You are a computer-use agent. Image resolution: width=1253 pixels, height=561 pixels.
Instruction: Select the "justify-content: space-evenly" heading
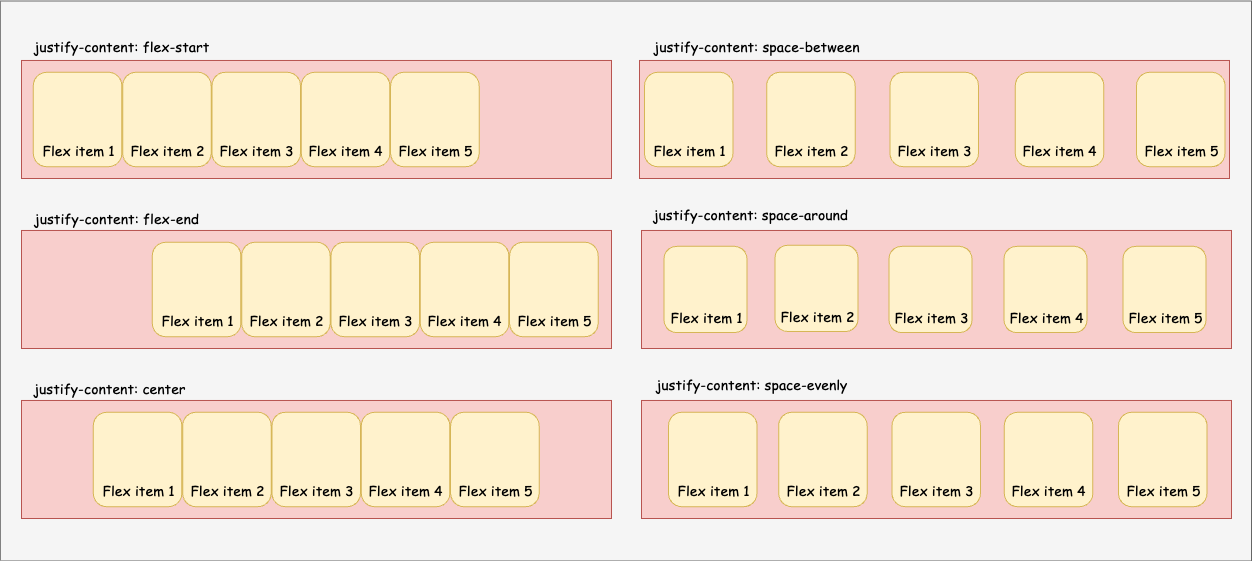point(752,385)
